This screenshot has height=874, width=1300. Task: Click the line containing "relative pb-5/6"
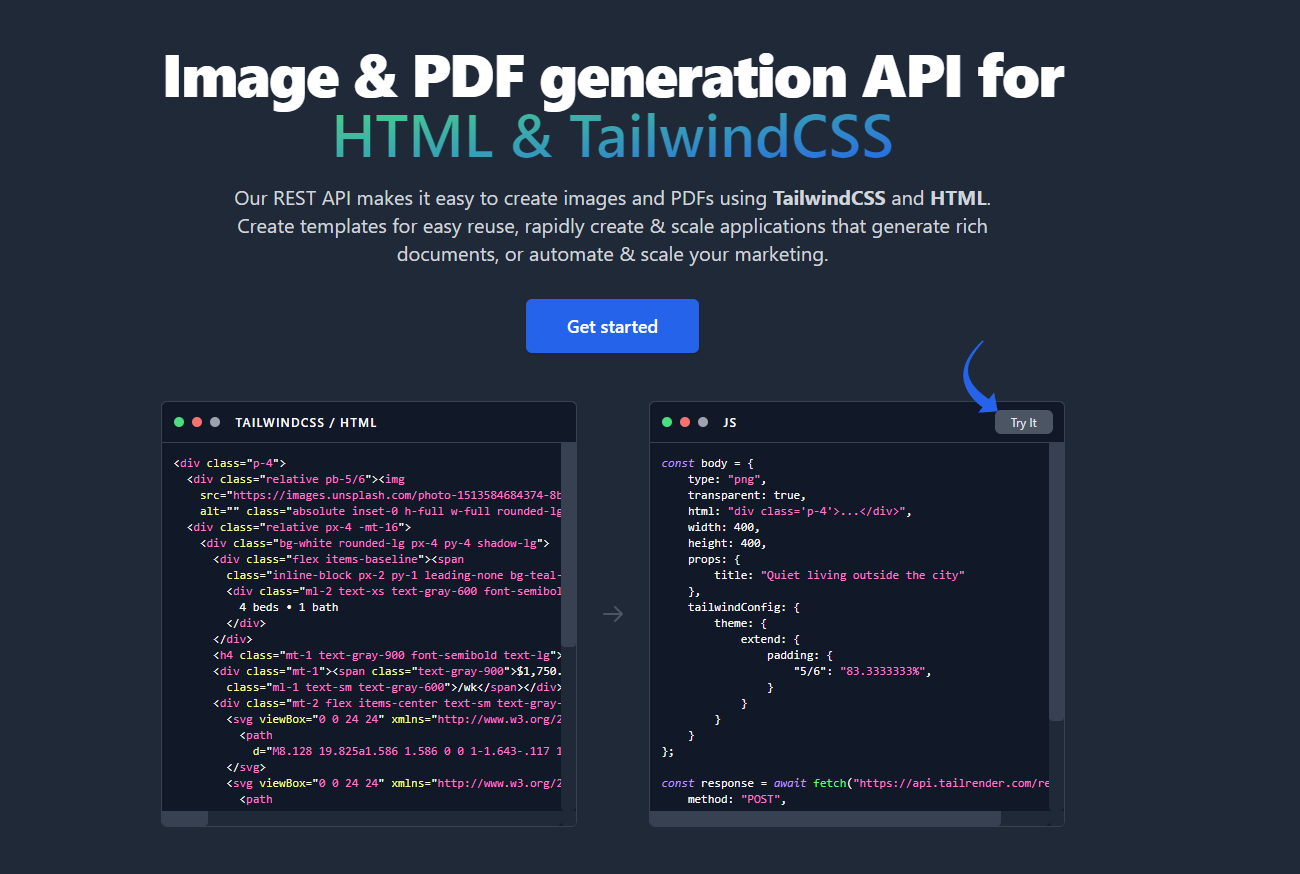point(295,479)
